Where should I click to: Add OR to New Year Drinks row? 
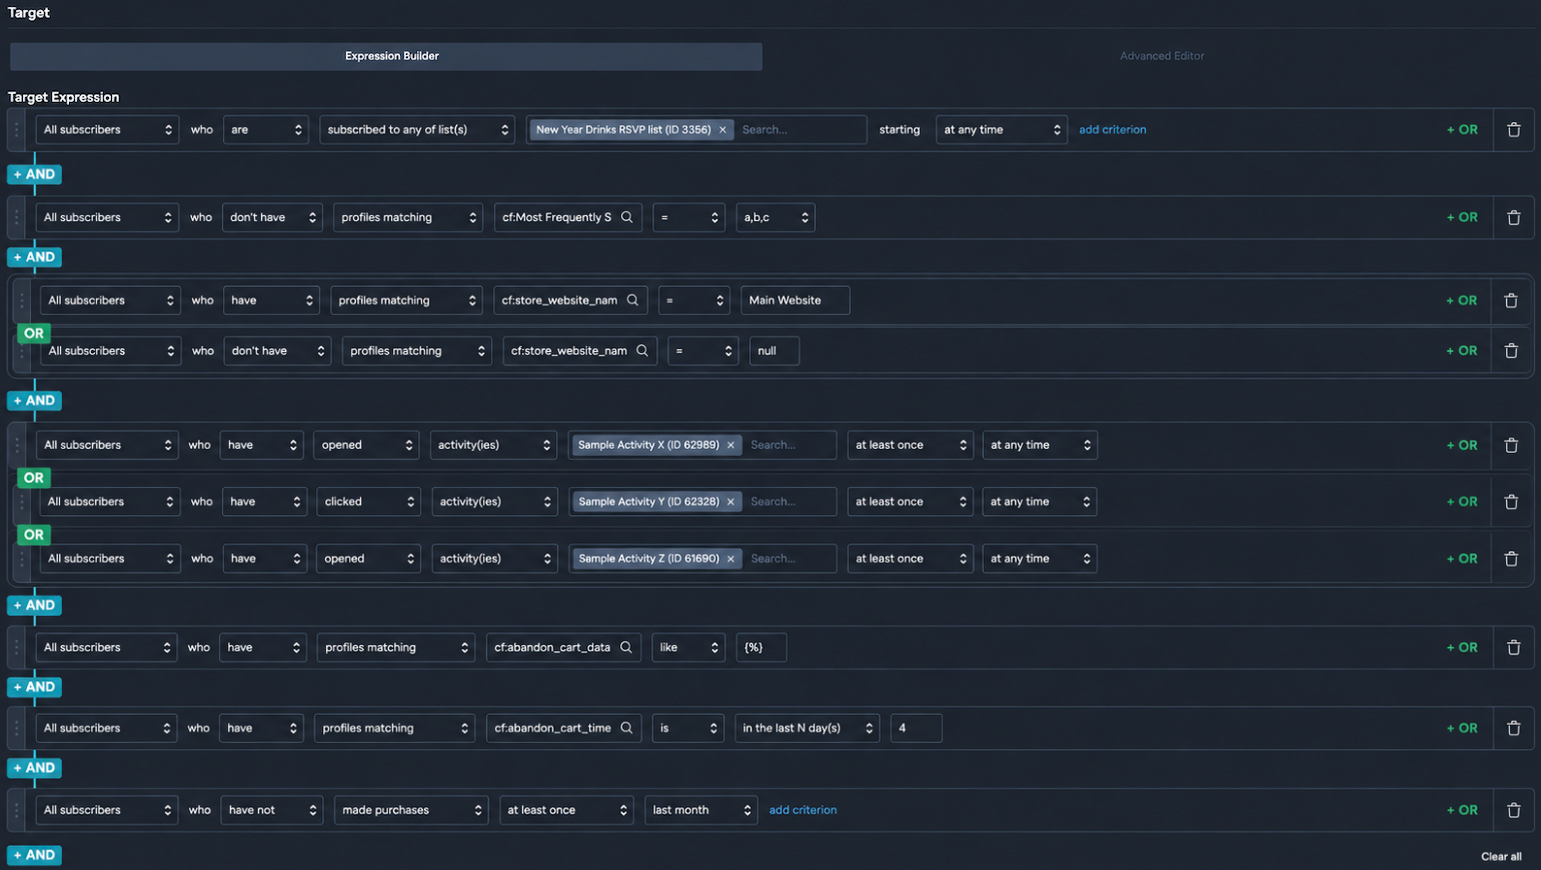(1462, 130)
